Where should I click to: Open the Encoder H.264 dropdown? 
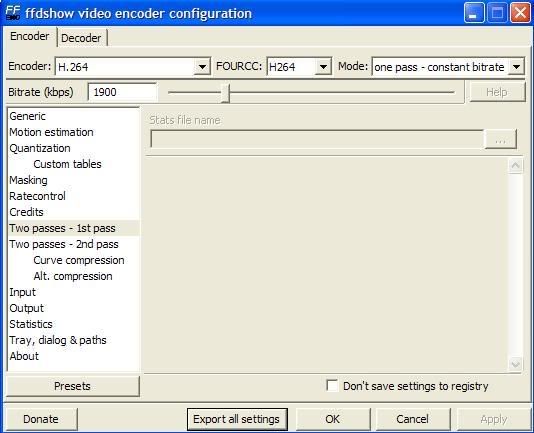202,67
